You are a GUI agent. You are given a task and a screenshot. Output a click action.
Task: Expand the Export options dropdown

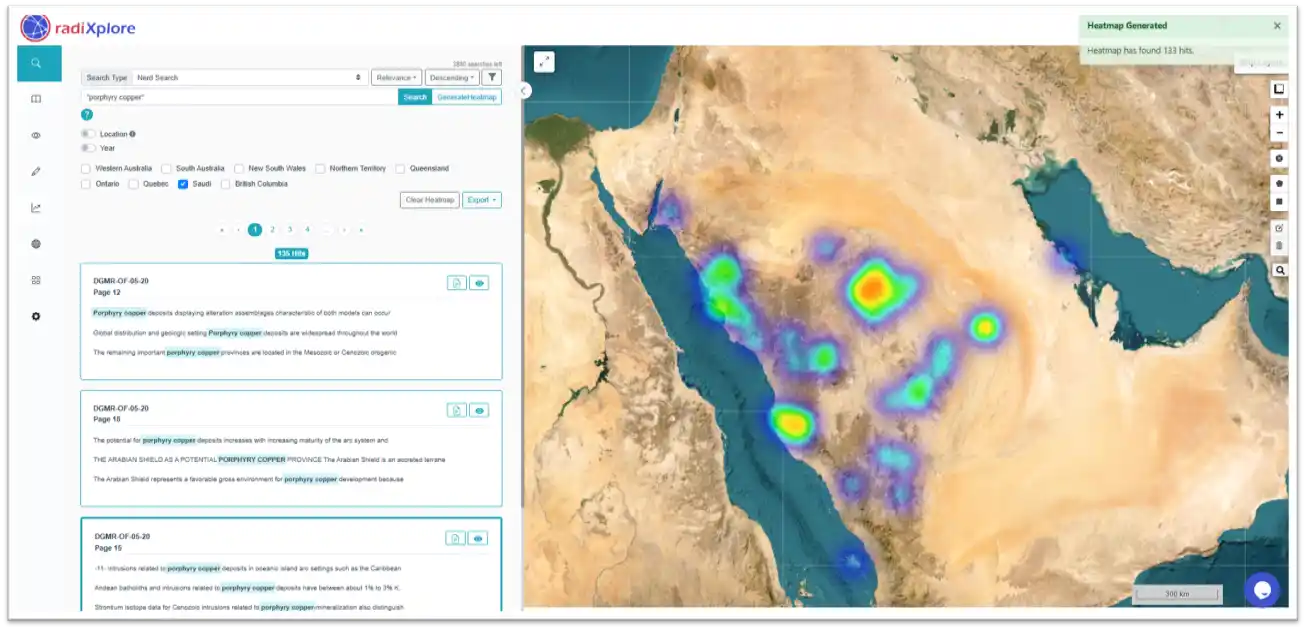481,199
